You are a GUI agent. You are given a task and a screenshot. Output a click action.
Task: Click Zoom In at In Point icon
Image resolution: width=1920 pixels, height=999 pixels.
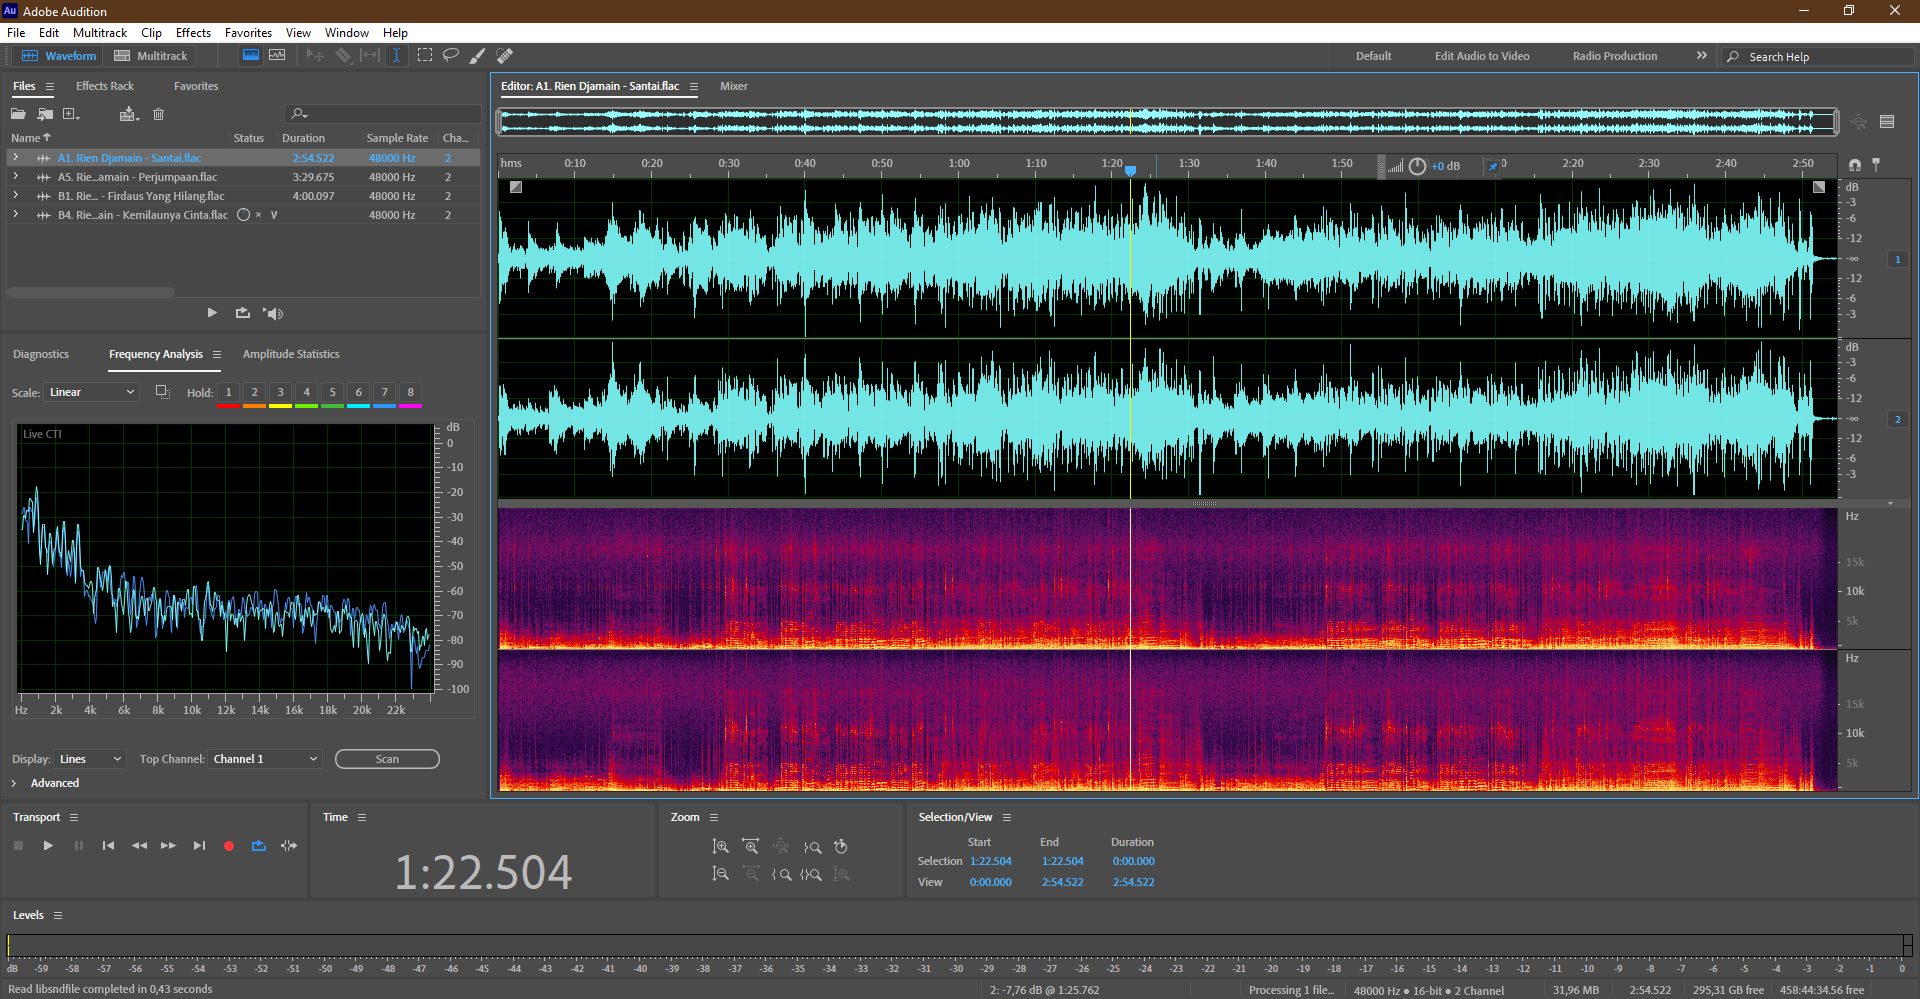point(782,874)
